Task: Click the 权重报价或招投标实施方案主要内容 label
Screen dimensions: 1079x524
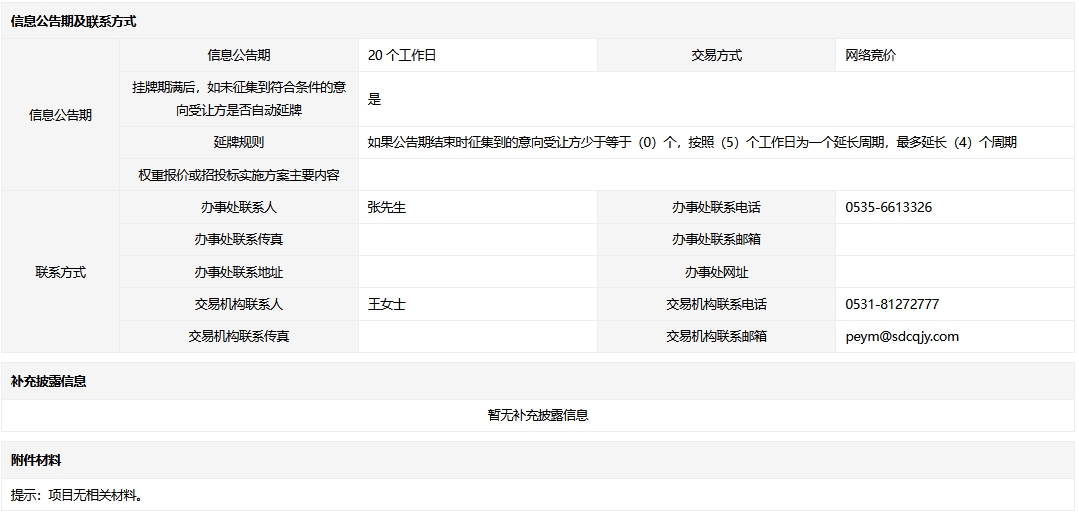Action: [x=238, y=175]
